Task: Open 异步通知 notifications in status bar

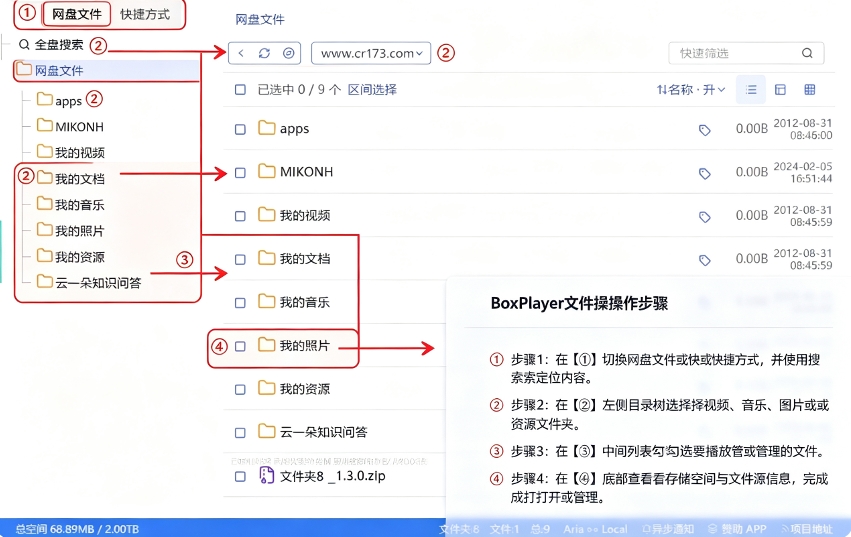Action: pyautogui.click(x=668, y=529)
